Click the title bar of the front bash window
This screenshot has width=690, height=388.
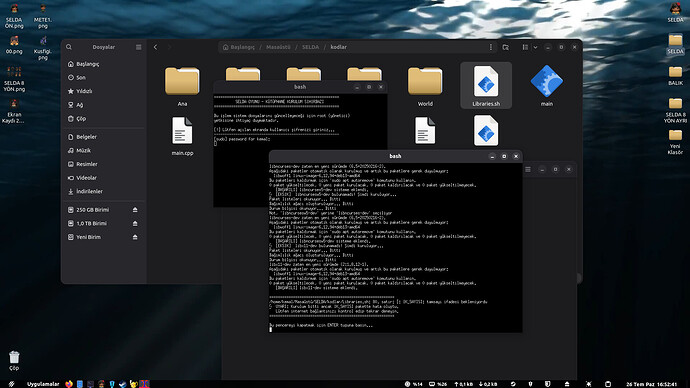tap(395, 156)
